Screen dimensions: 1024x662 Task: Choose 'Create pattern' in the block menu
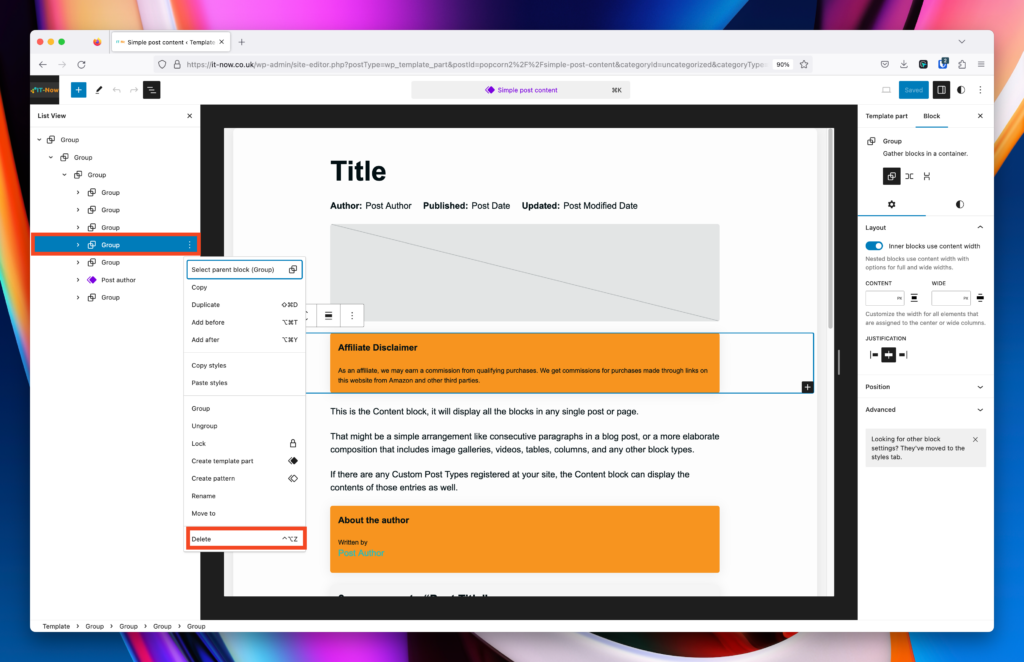[244, 479]
